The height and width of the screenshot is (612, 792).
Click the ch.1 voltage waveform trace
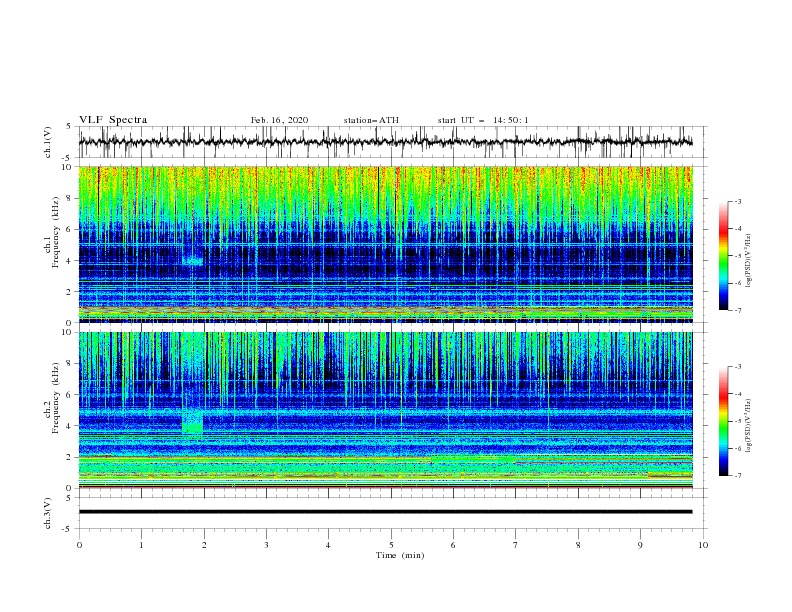(x=385, y=142)
